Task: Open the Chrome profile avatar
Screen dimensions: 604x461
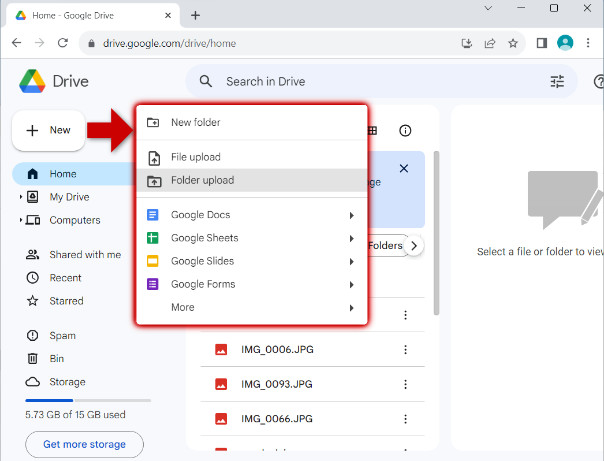Action: pos(565,43)
